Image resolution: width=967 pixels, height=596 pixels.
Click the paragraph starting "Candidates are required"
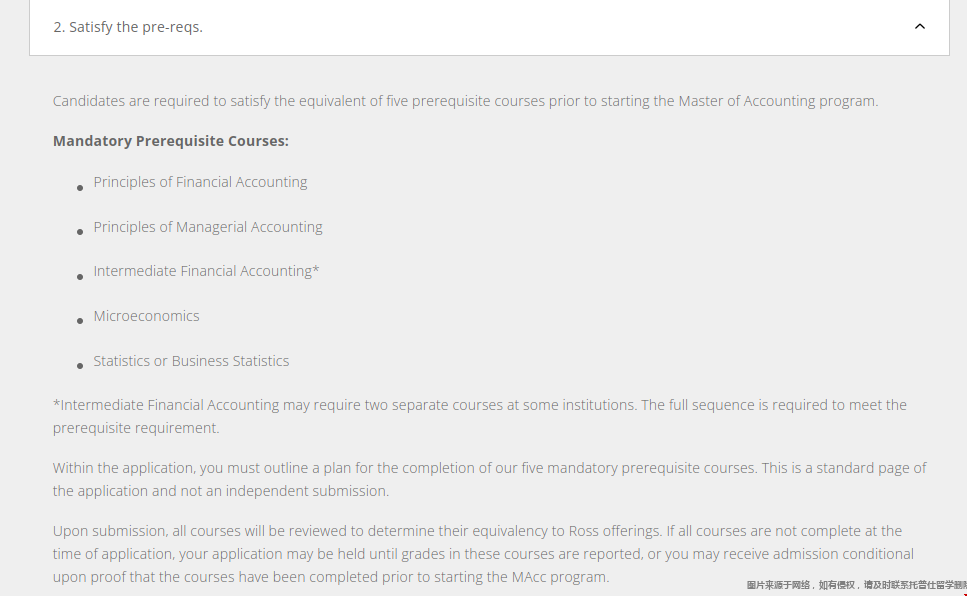pyautogui.click(x=466, y=101)
